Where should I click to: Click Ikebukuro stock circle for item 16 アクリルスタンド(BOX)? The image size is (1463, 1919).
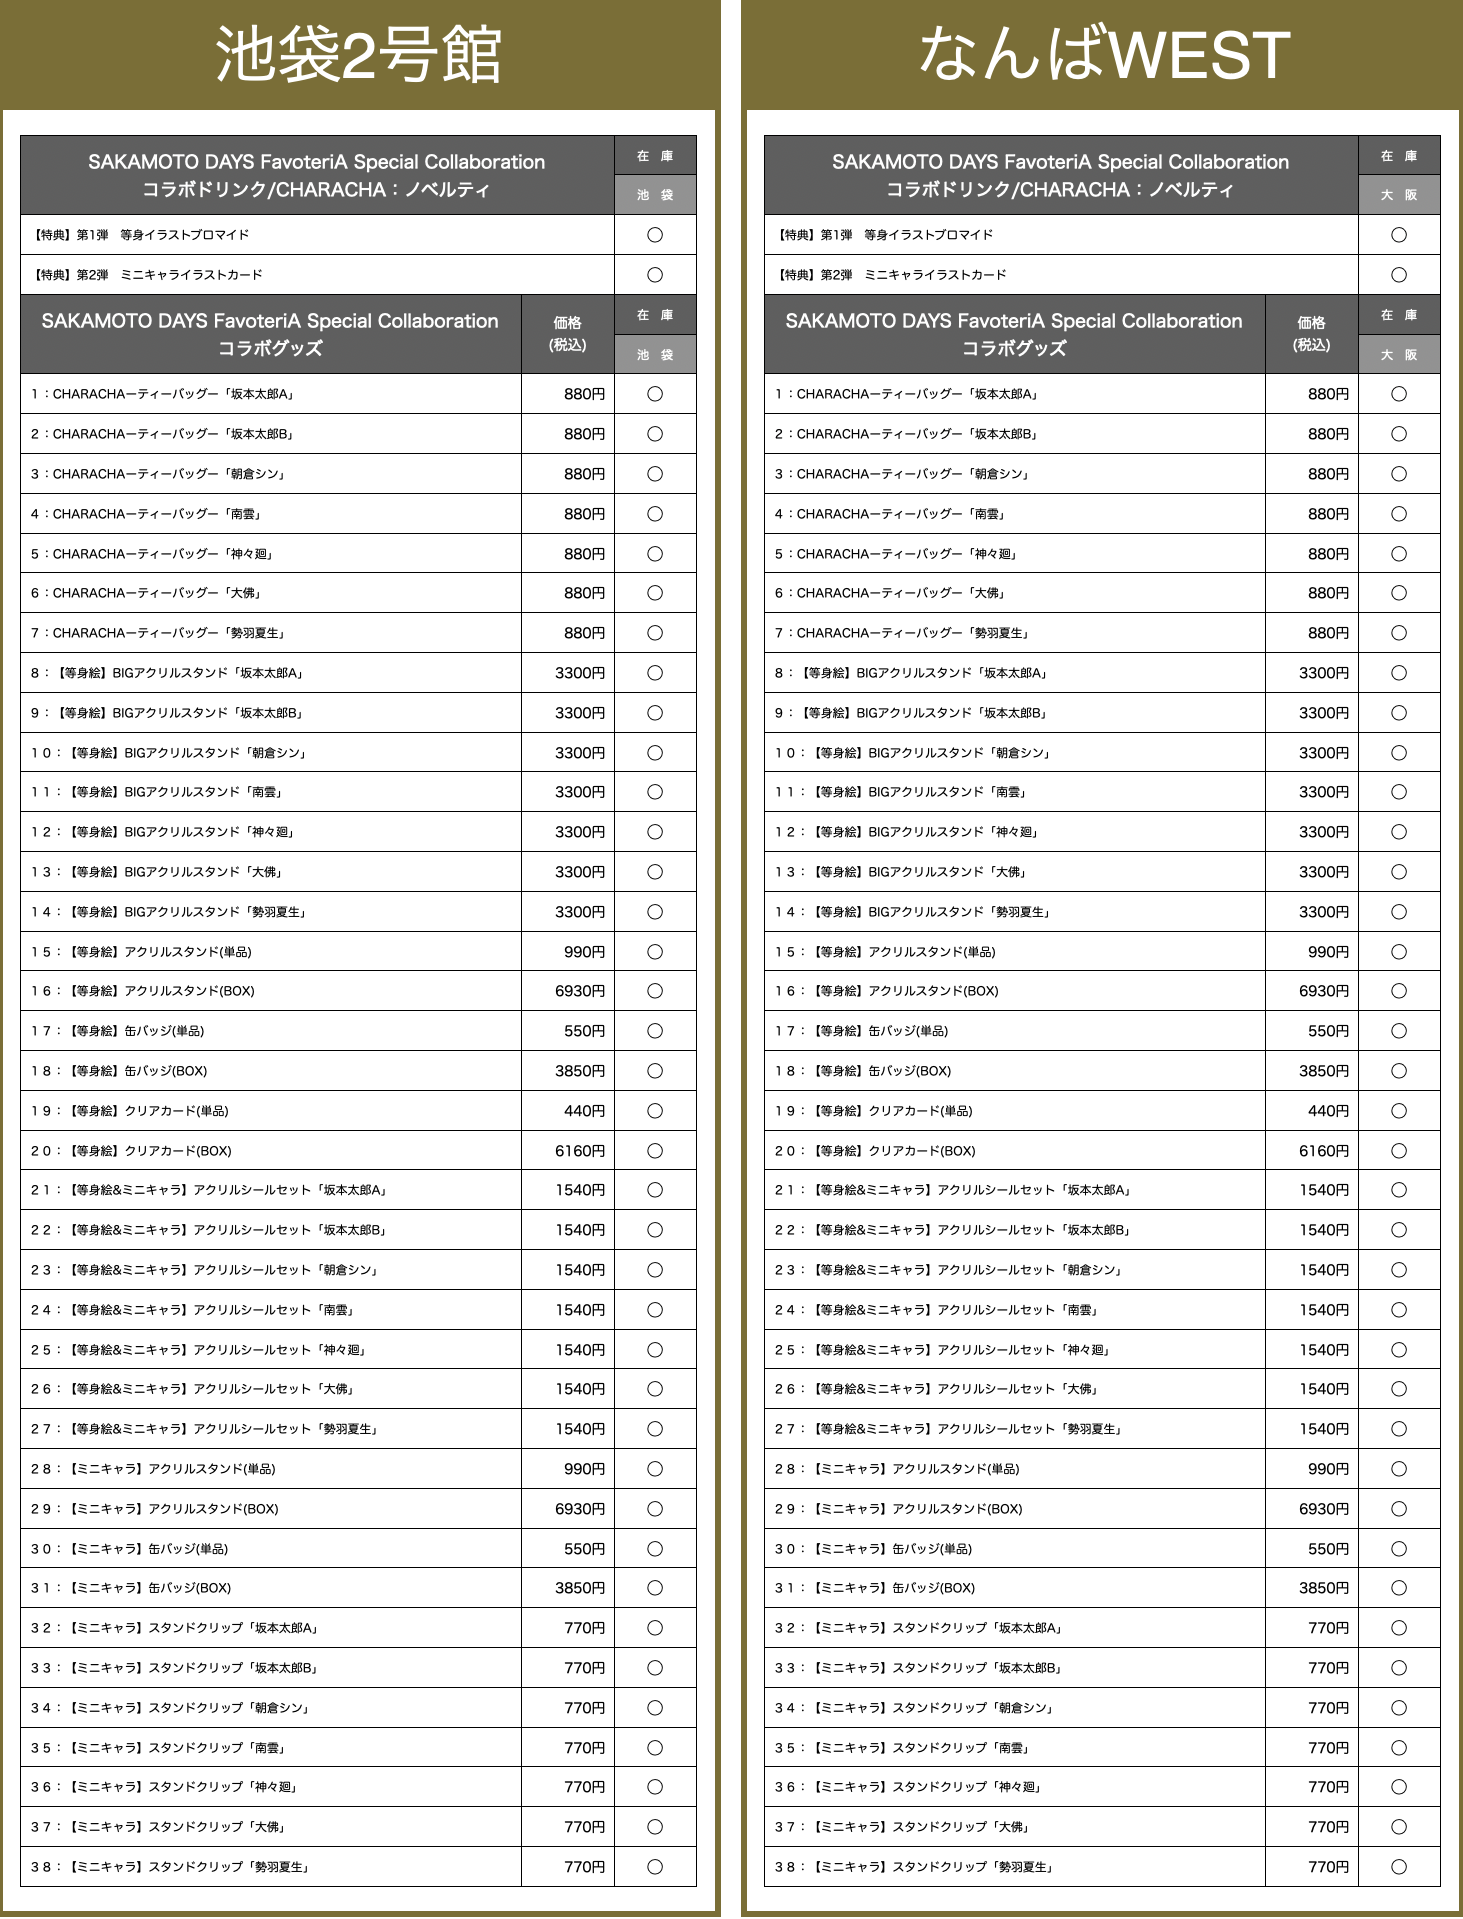[x=655, y=991]
